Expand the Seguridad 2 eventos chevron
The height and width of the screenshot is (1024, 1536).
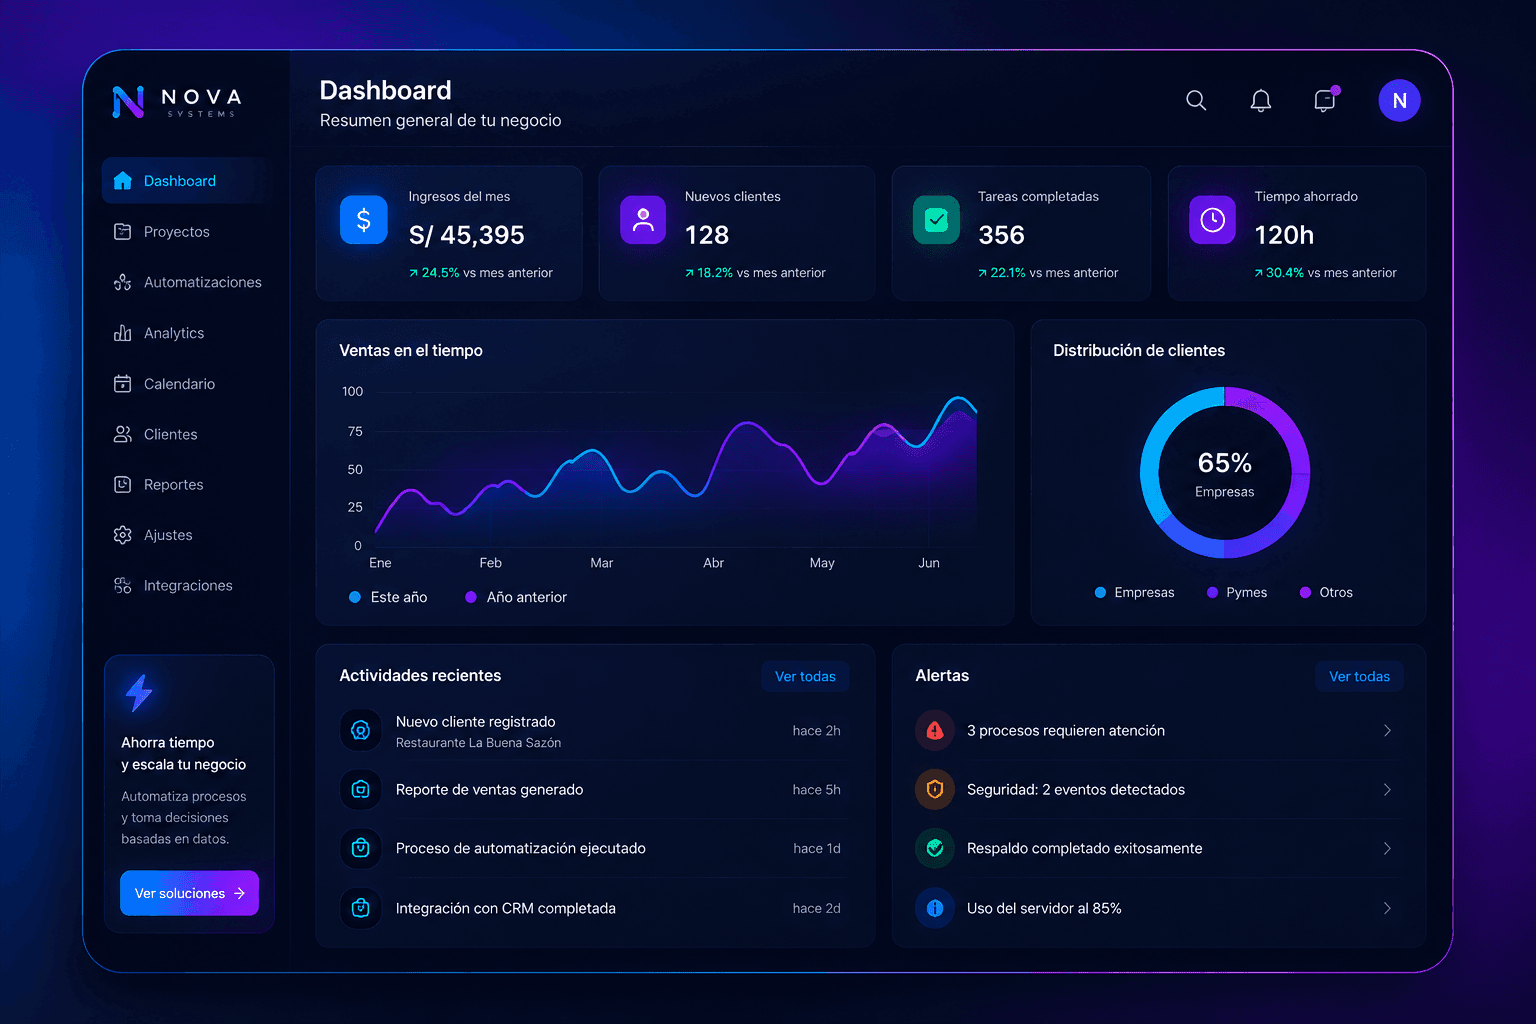point(1387,790)
